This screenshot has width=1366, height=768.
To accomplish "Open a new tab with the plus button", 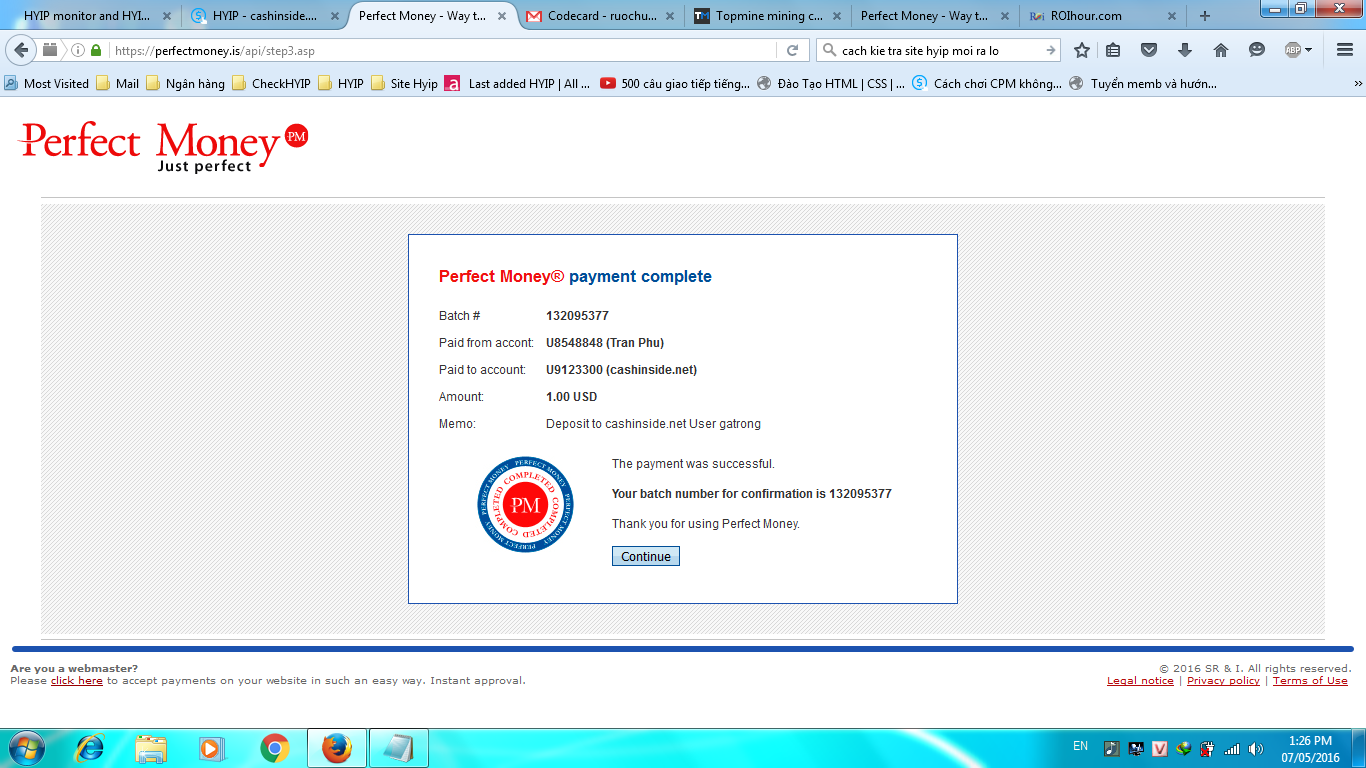I will click(x=1204, y=16).
